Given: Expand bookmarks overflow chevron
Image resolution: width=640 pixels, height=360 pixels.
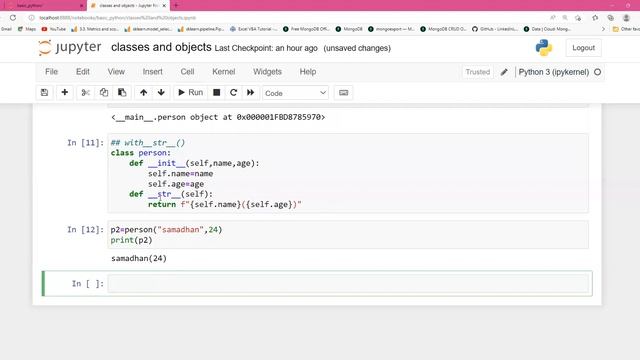Looking at the screenshot, I should [603, 29].
